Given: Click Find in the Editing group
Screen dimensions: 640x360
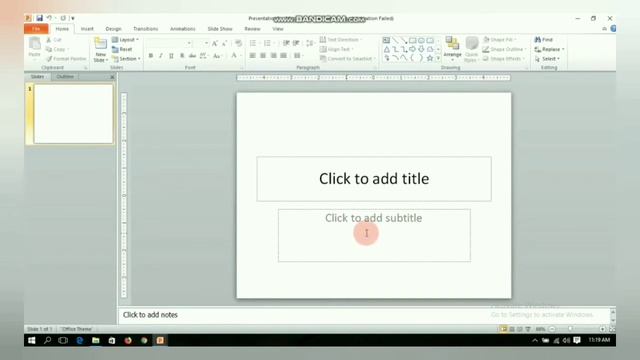Looking at the screenshot, I should click(x=544, y=40).
